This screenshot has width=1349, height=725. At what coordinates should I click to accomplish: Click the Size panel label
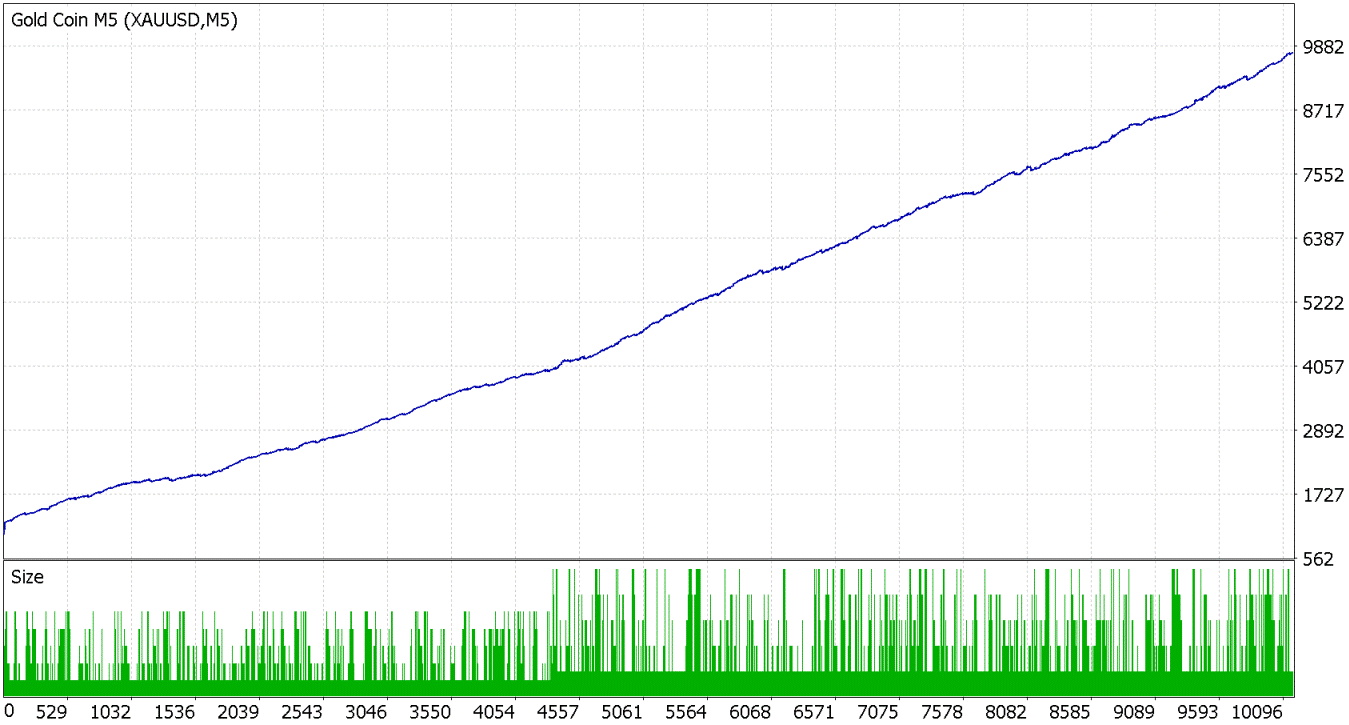[28, 577]
